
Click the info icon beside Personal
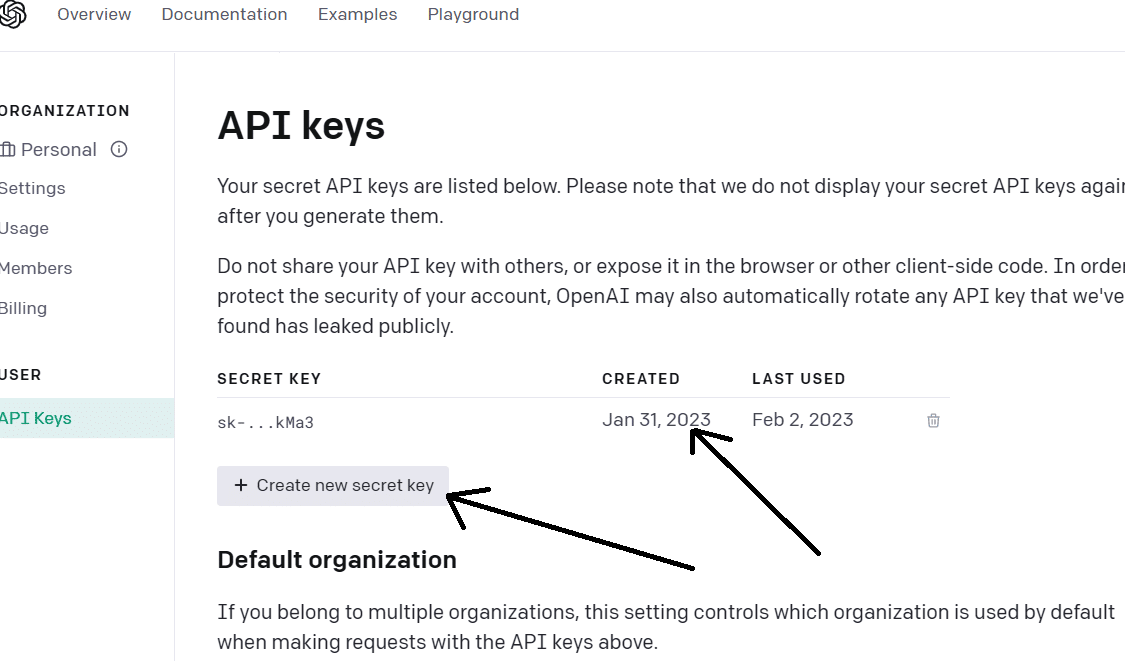[x=119, y=150]
